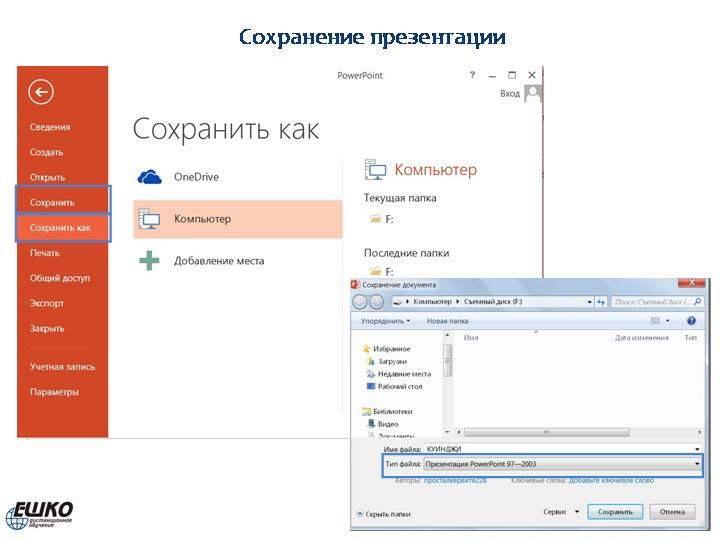Click the forward navigation button in save dialog
This screenshot has width=720, height=540.
pos(377,302)
